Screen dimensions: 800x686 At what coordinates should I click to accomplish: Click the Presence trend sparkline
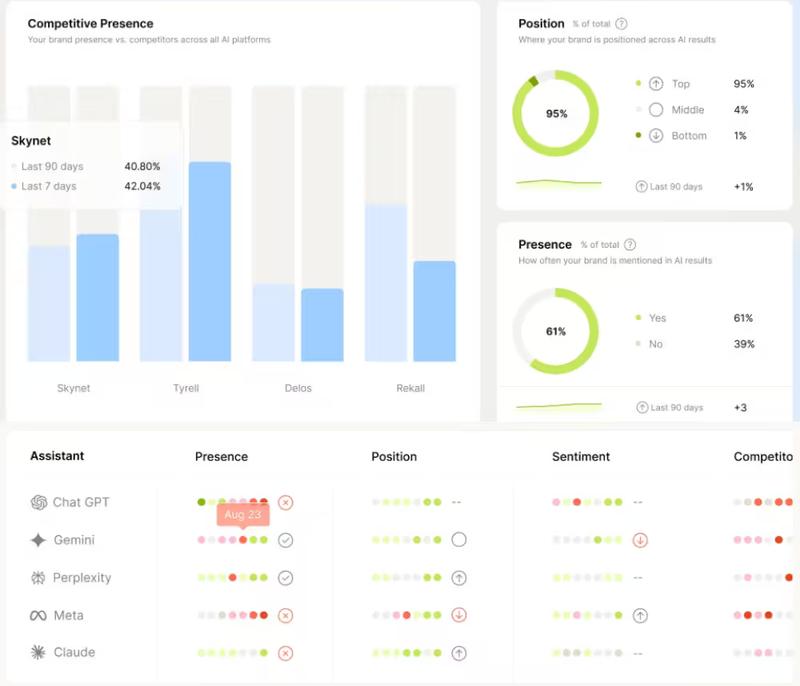tap(559, 406)
